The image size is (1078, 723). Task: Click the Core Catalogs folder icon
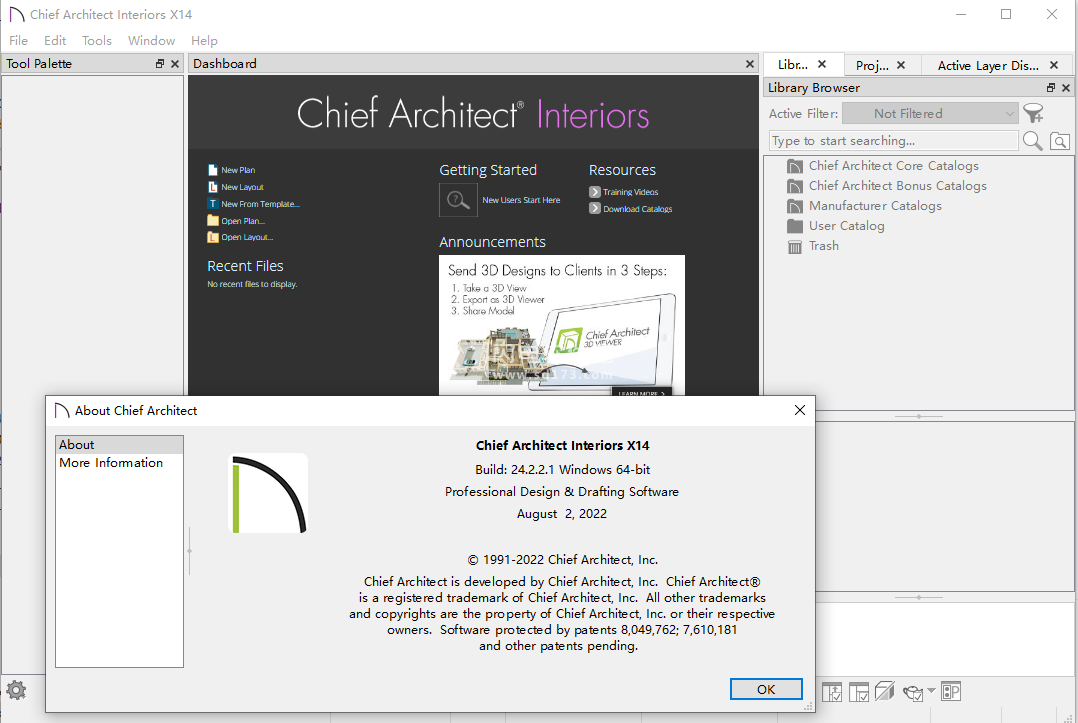(x=795, y=166)
